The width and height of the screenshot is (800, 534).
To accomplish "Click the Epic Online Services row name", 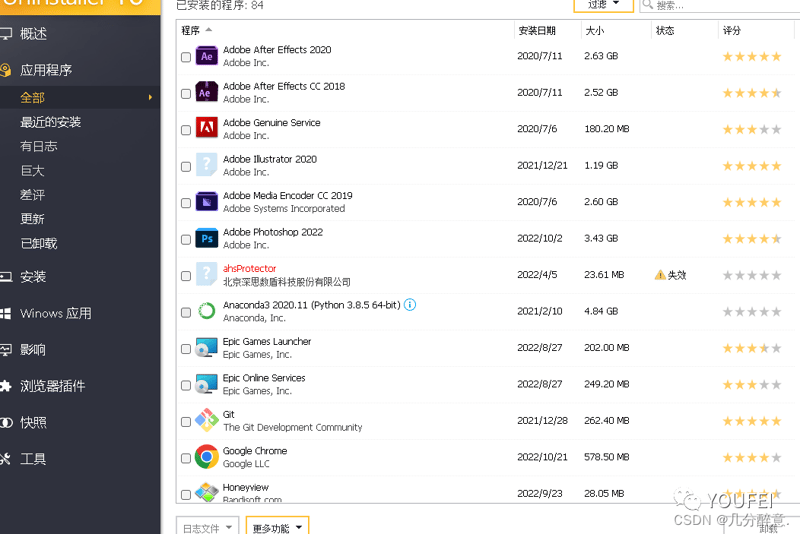I will coord(264,378).
